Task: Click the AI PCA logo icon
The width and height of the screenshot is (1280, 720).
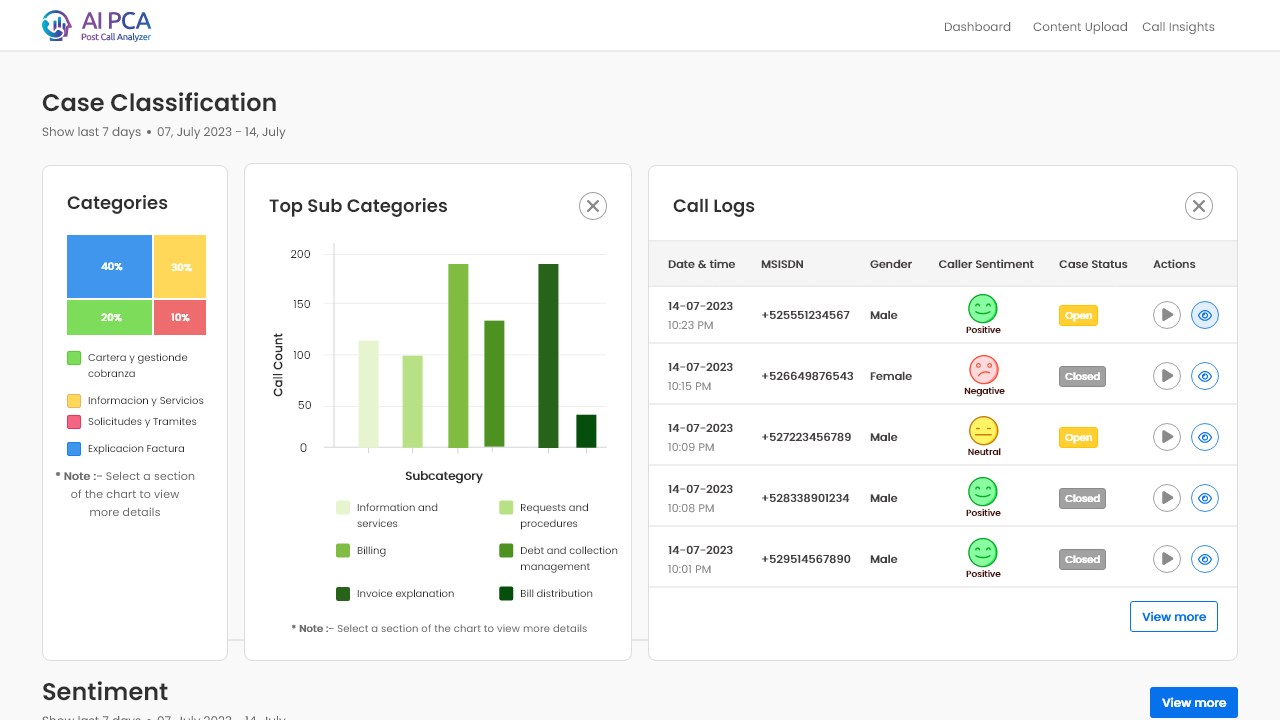Action: tap(57, 25)
